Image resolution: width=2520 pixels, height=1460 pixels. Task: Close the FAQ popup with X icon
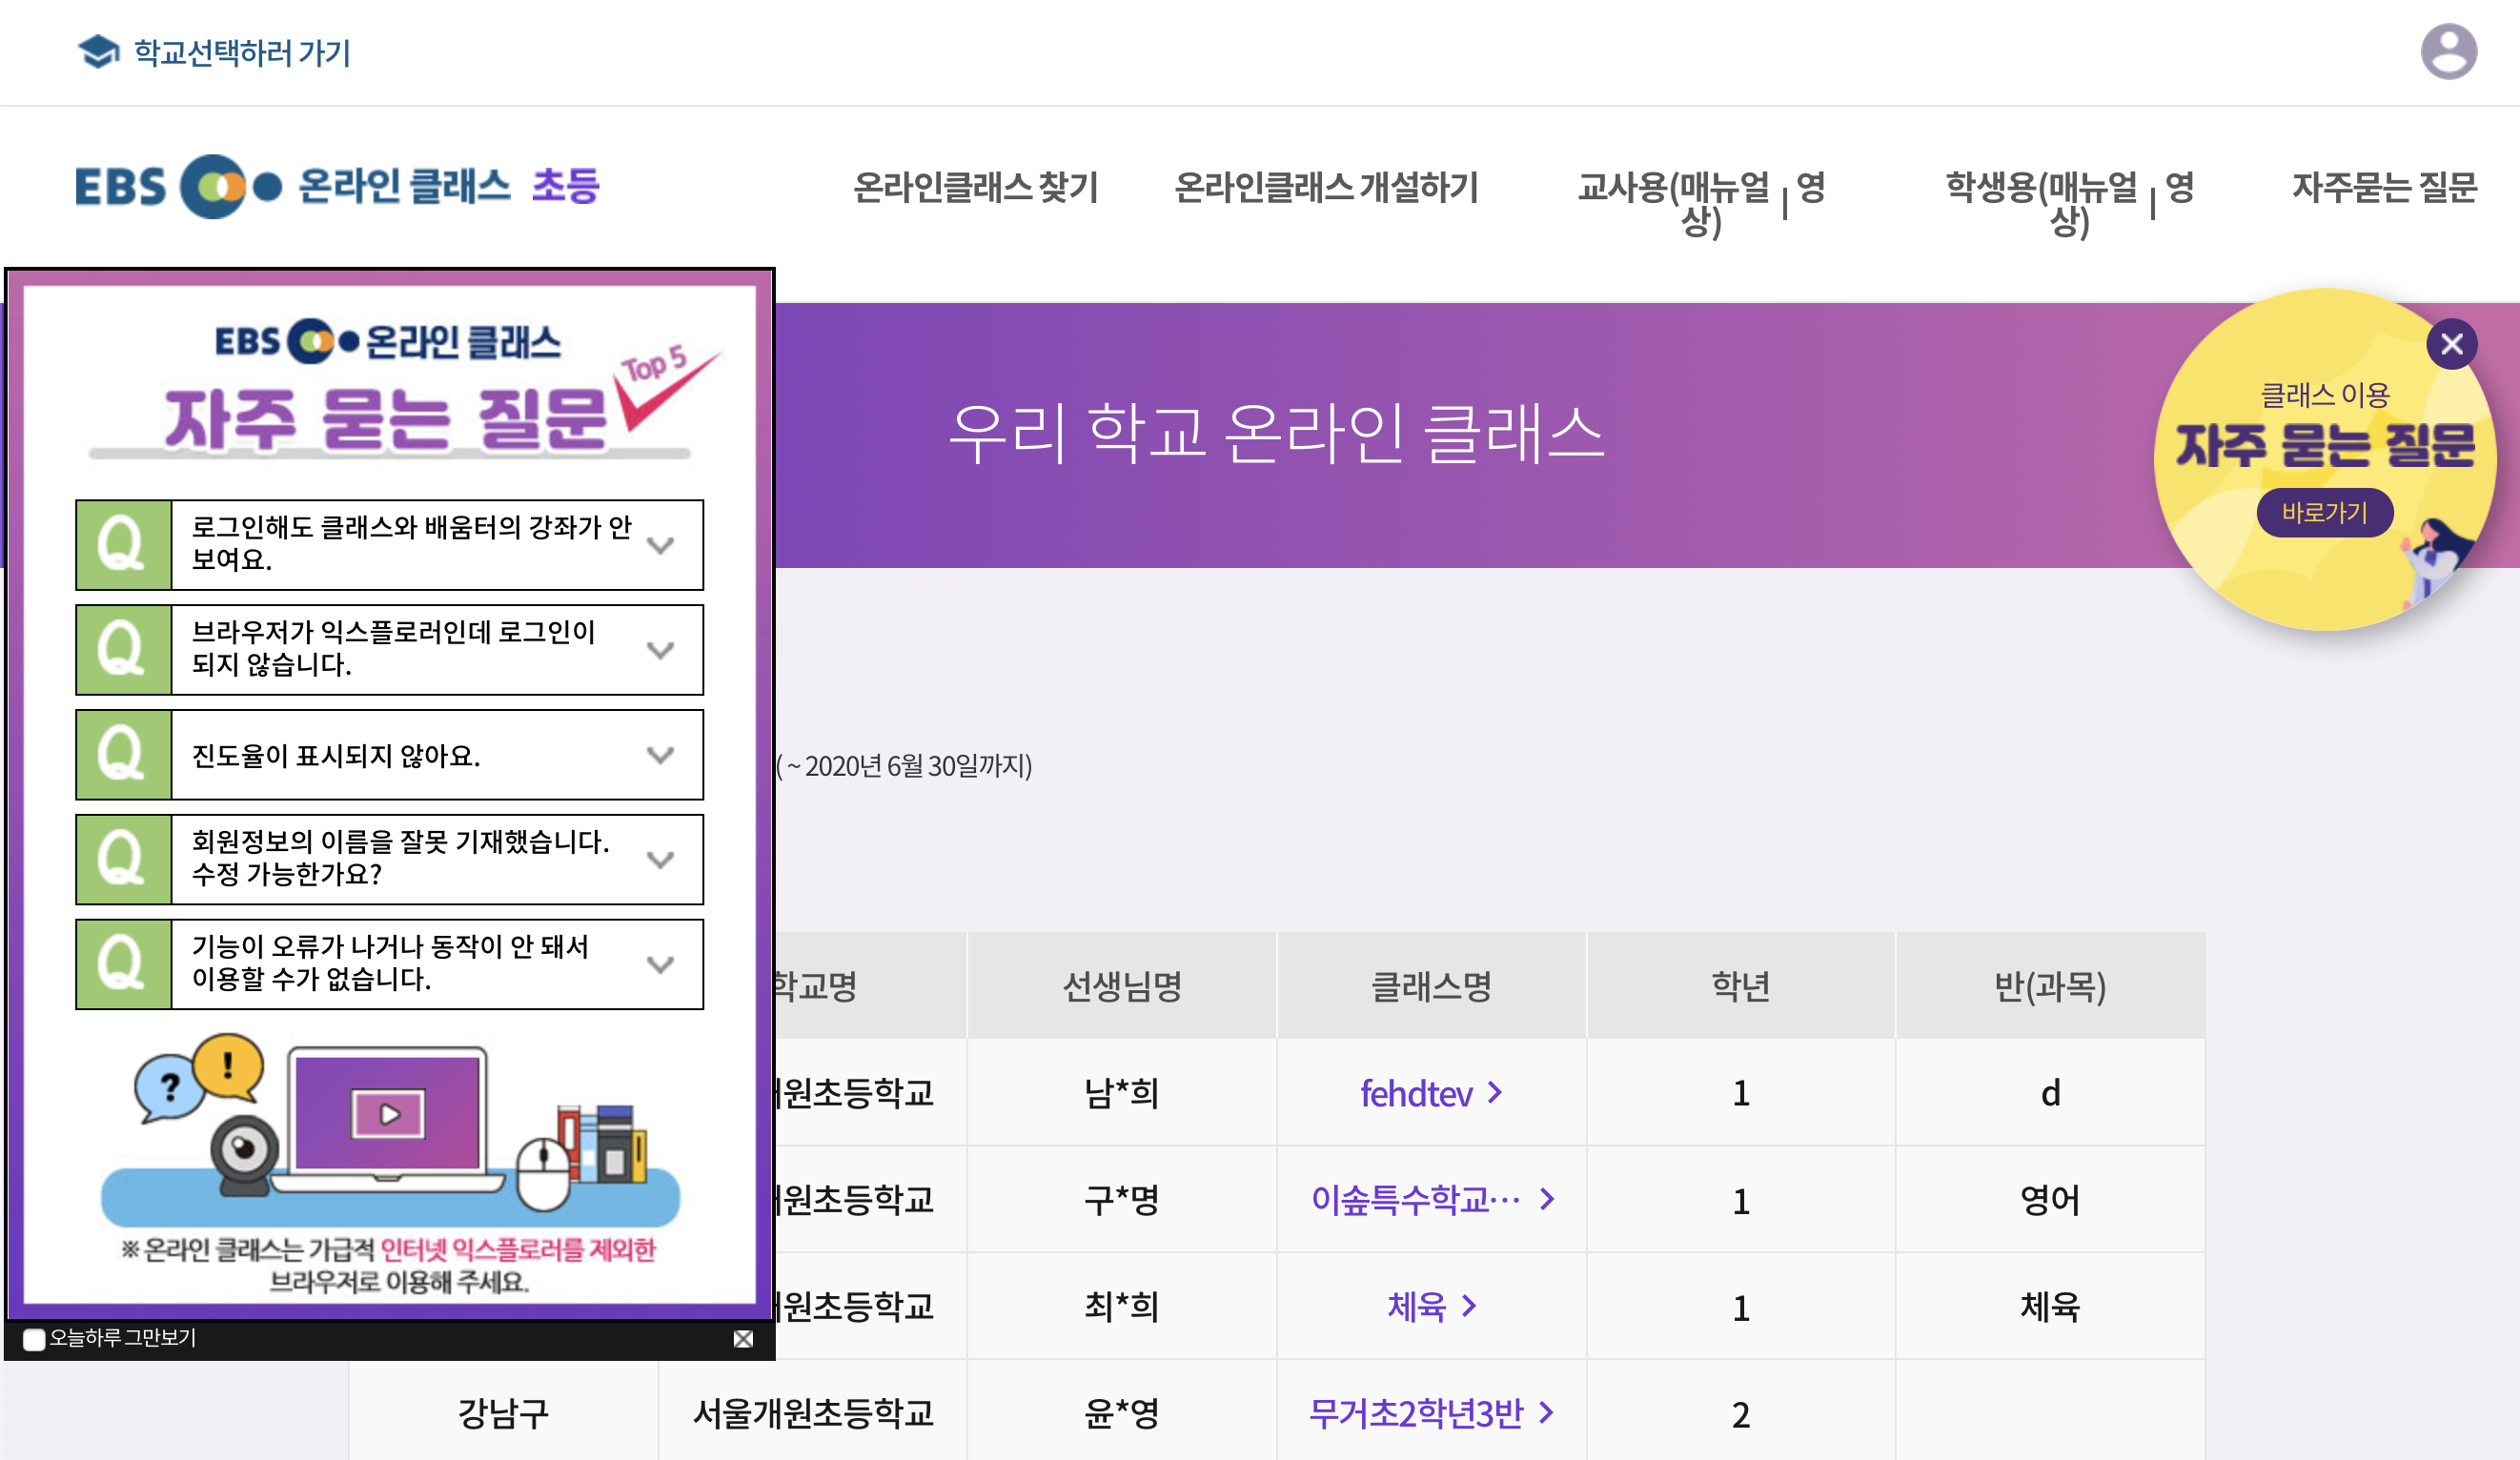pyautogui.click(x=742, y=1338)
